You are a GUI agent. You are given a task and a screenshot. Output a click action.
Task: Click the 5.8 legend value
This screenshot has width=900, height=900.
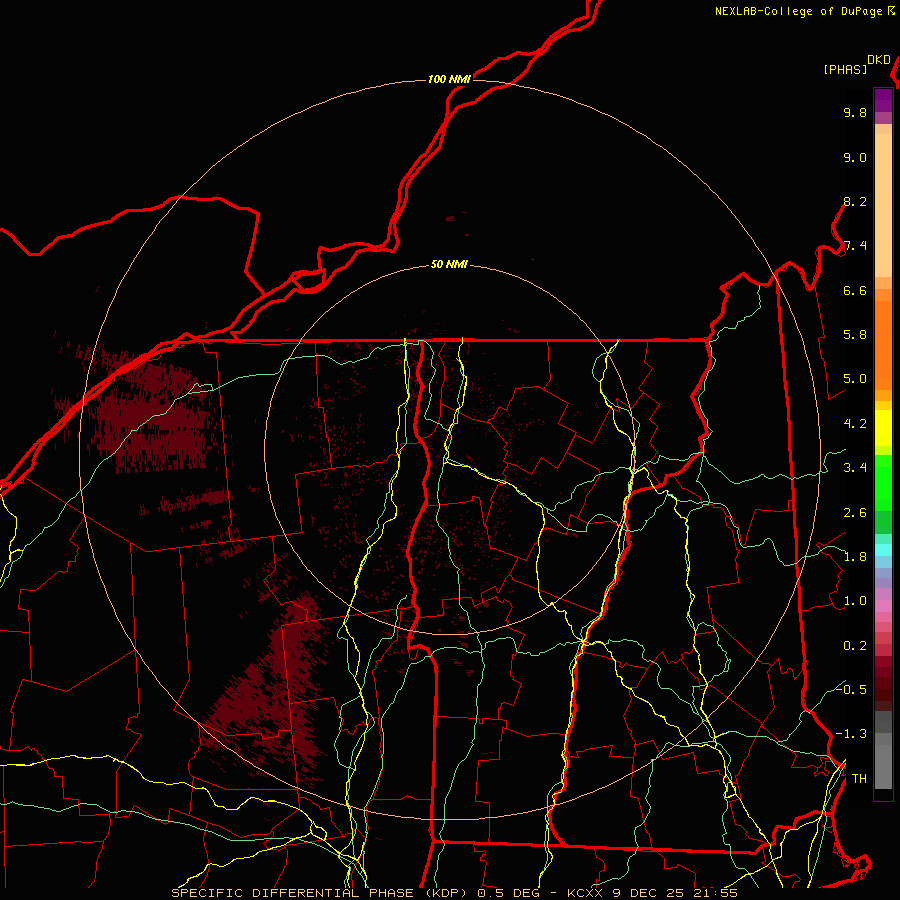pos(855,335)
